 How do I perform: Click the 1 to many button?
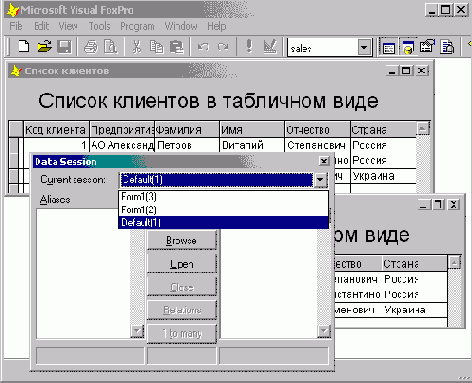(x=182, y=333)
